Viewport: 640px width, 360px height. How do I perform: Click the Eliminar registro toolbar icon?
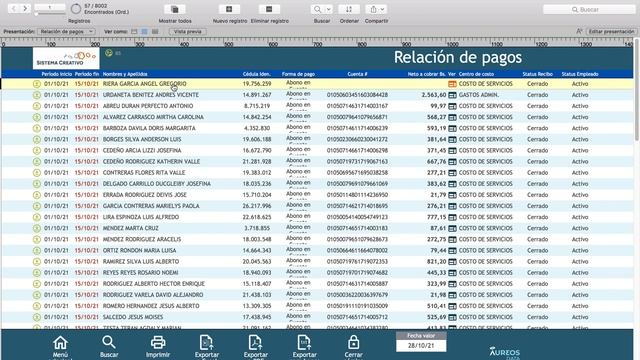point(269,9)
